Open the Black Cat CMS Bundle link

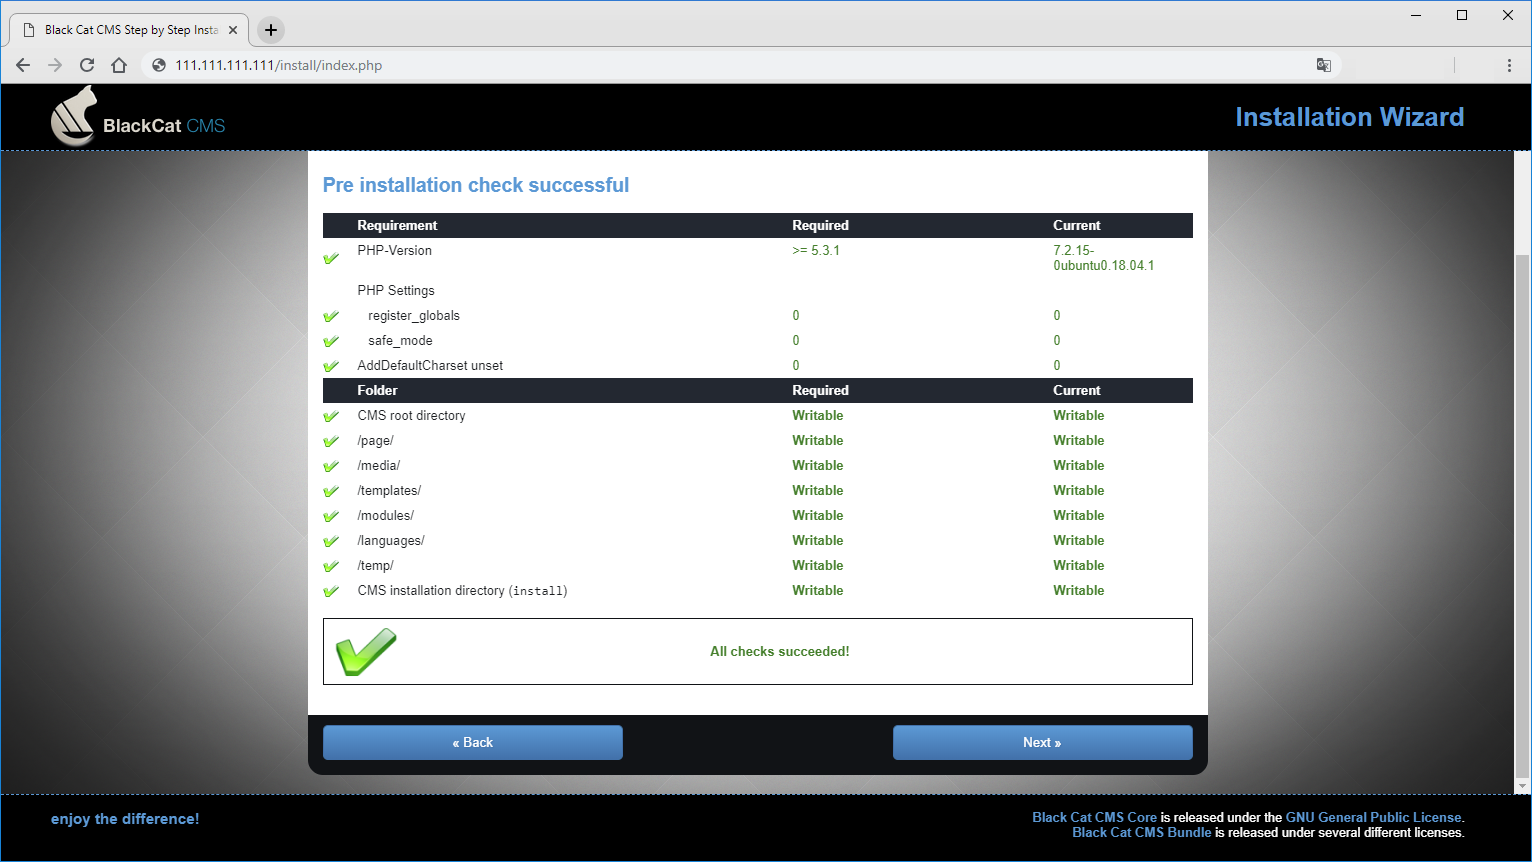[x=1141, y=832]
